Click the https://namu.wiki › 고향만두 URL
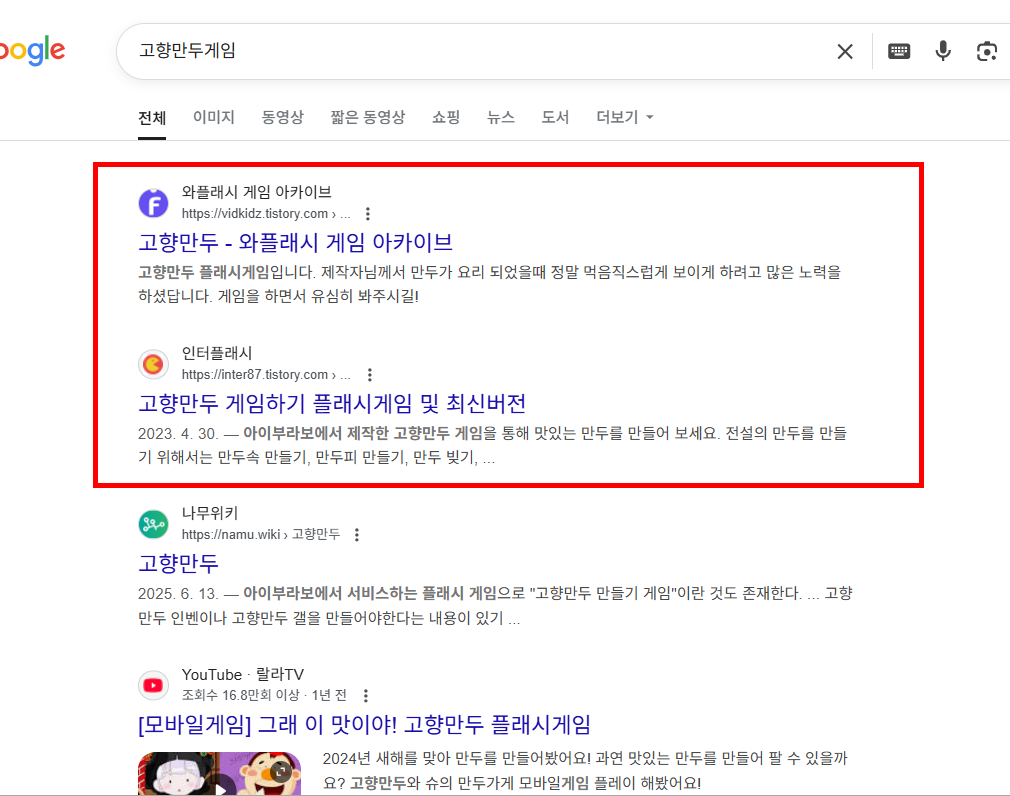 click(261, 535)
